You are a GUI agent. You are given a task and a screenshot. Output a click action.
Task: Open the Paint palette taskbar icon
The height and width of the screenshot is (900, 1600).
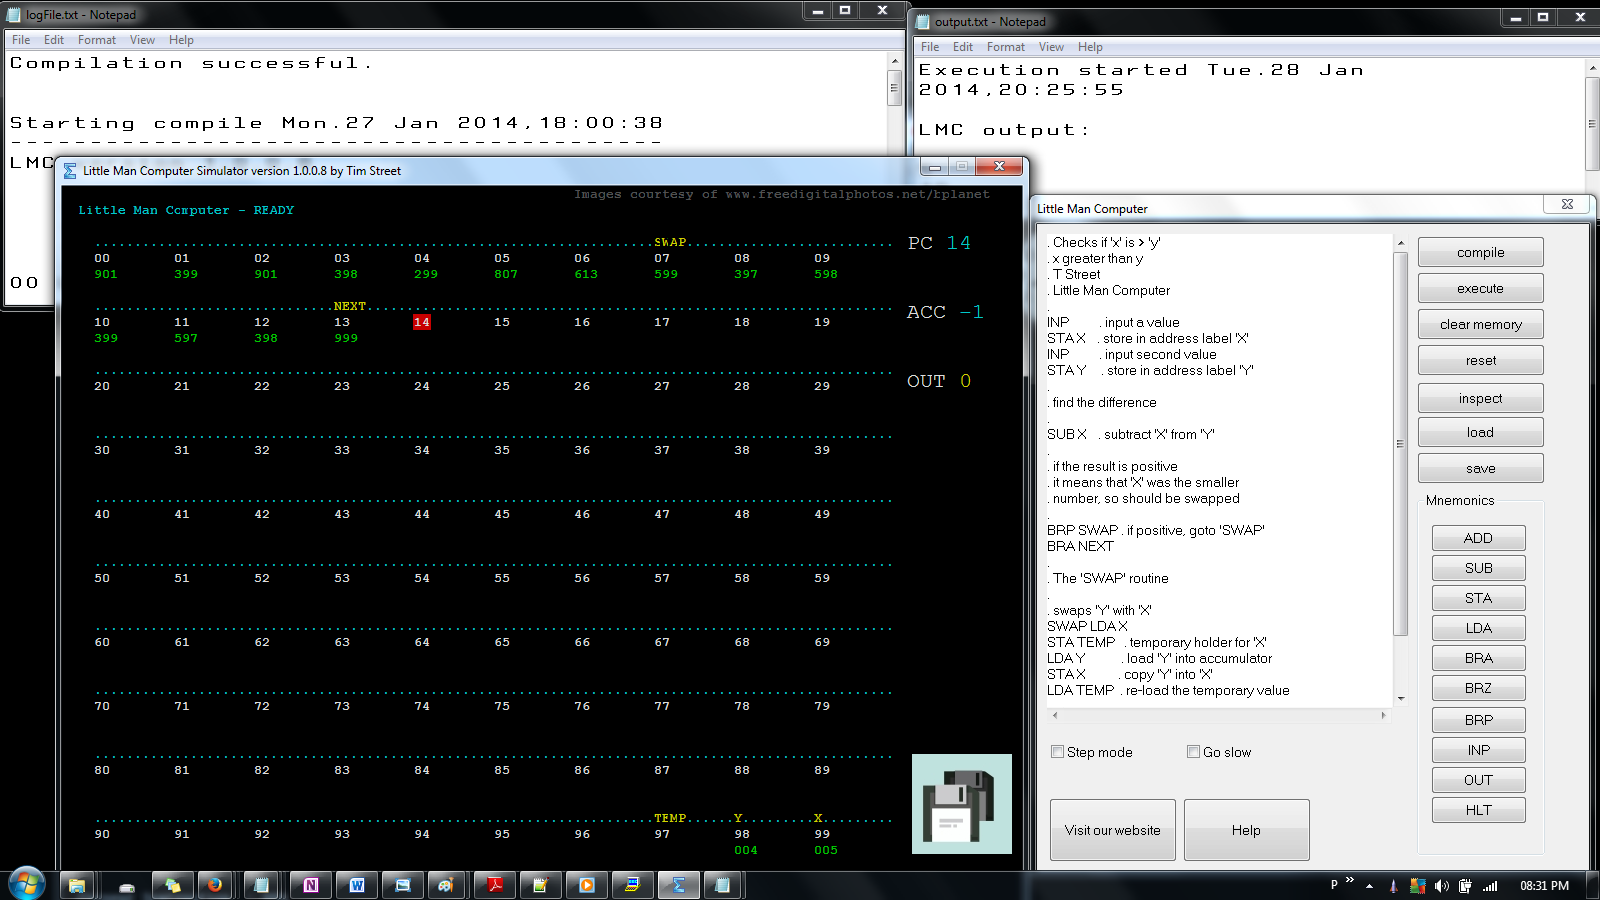(x=445, y=885)
